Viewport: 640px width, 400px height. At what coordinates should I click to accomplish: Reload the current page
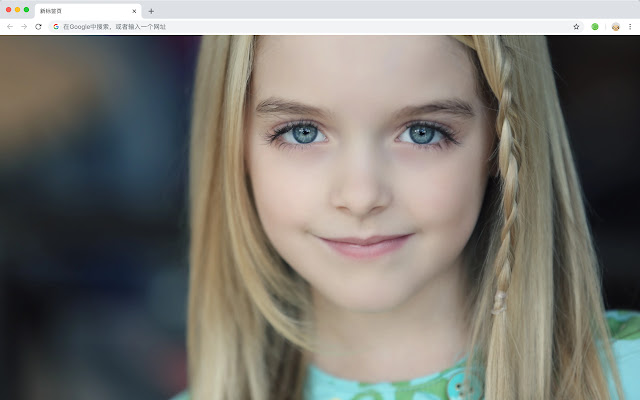click(x=38, y=27)
